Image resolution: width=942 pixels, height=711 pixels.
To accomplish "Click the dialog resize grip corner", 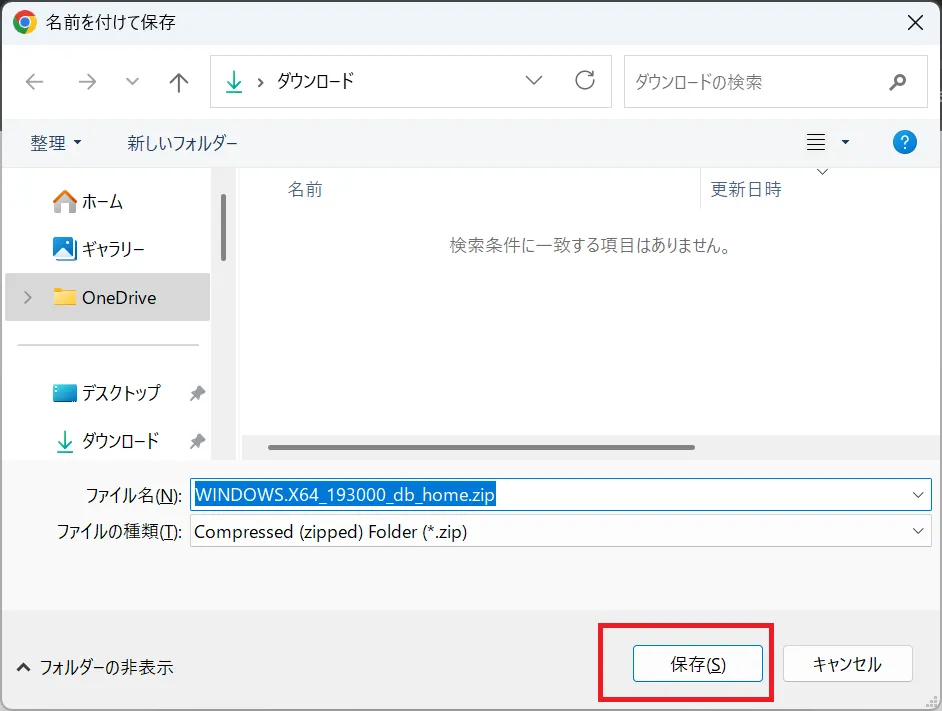I will pos(932,702).
